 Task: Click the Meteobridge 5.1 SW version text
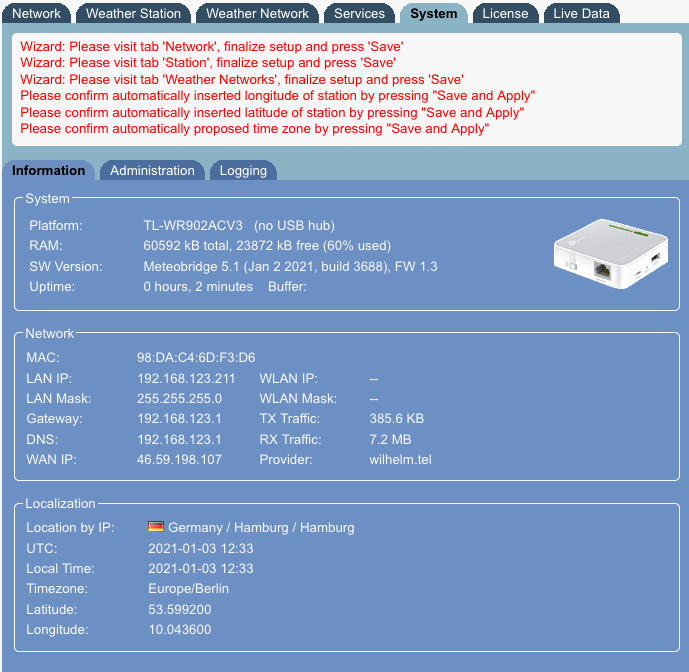(x=290, y=266)
